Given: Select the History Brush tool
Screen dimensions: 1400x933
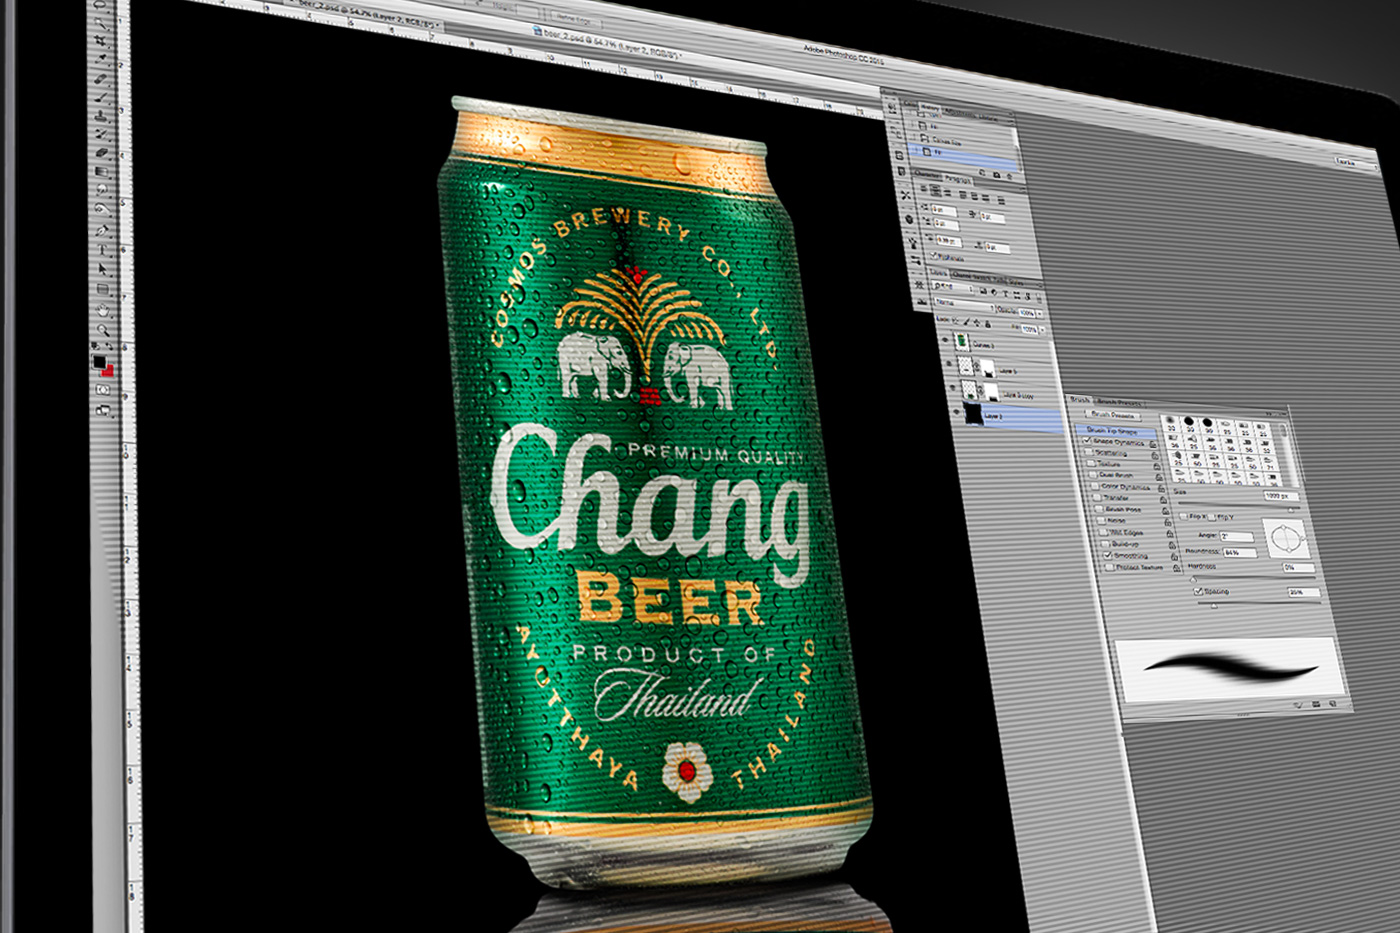Looking at the screenshot, I should pos(101,134).
